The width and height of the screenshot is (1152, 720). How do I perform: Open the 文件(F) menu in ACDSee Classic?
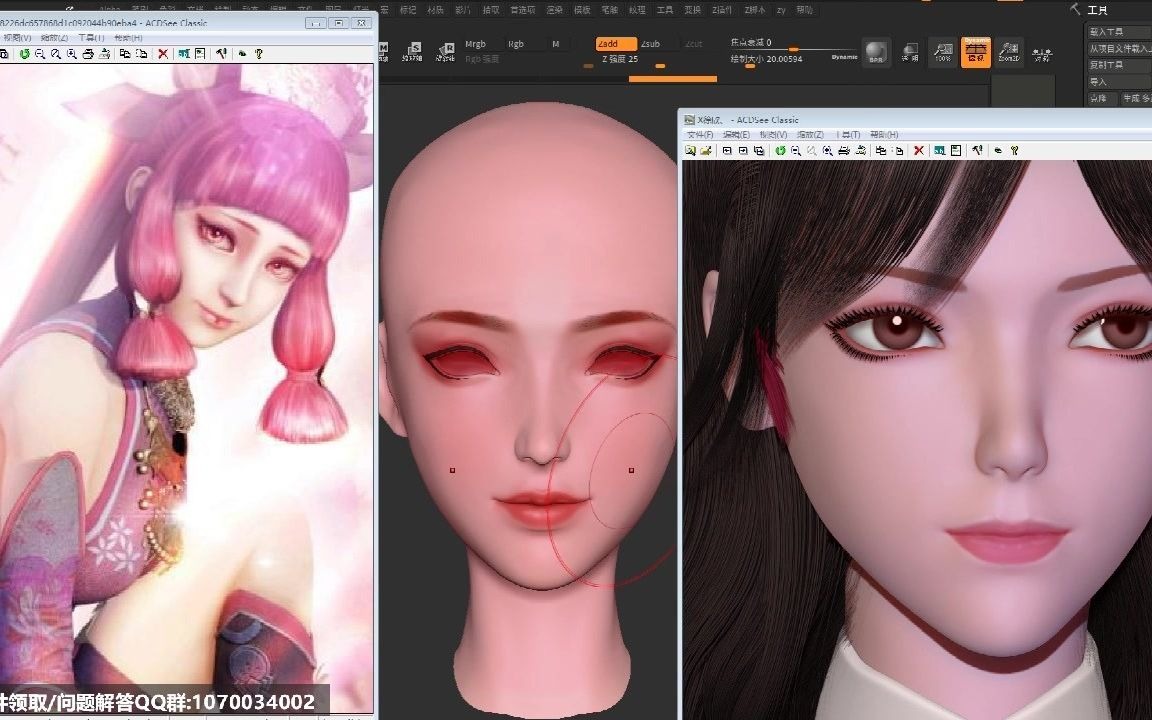pyautogui.click(x=698, y=134)
